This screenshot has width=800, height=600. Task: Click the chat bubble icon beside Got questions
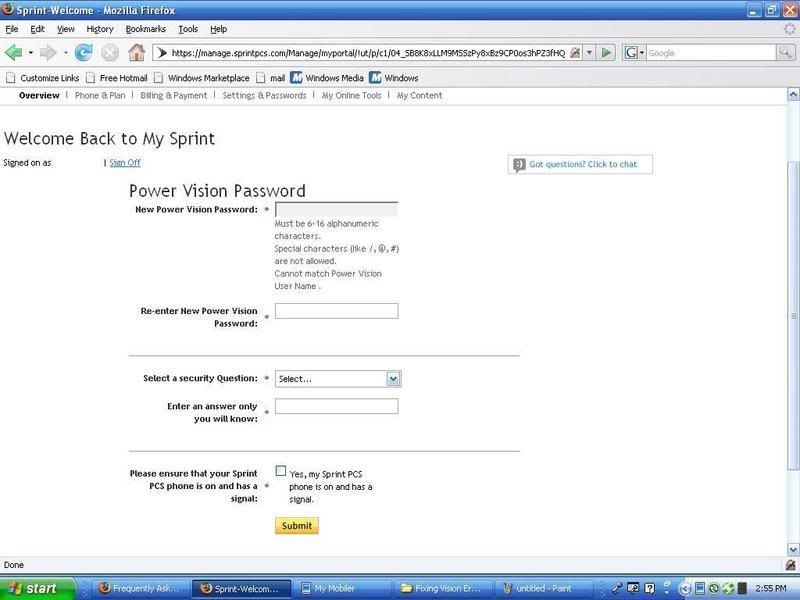(519, 164)
